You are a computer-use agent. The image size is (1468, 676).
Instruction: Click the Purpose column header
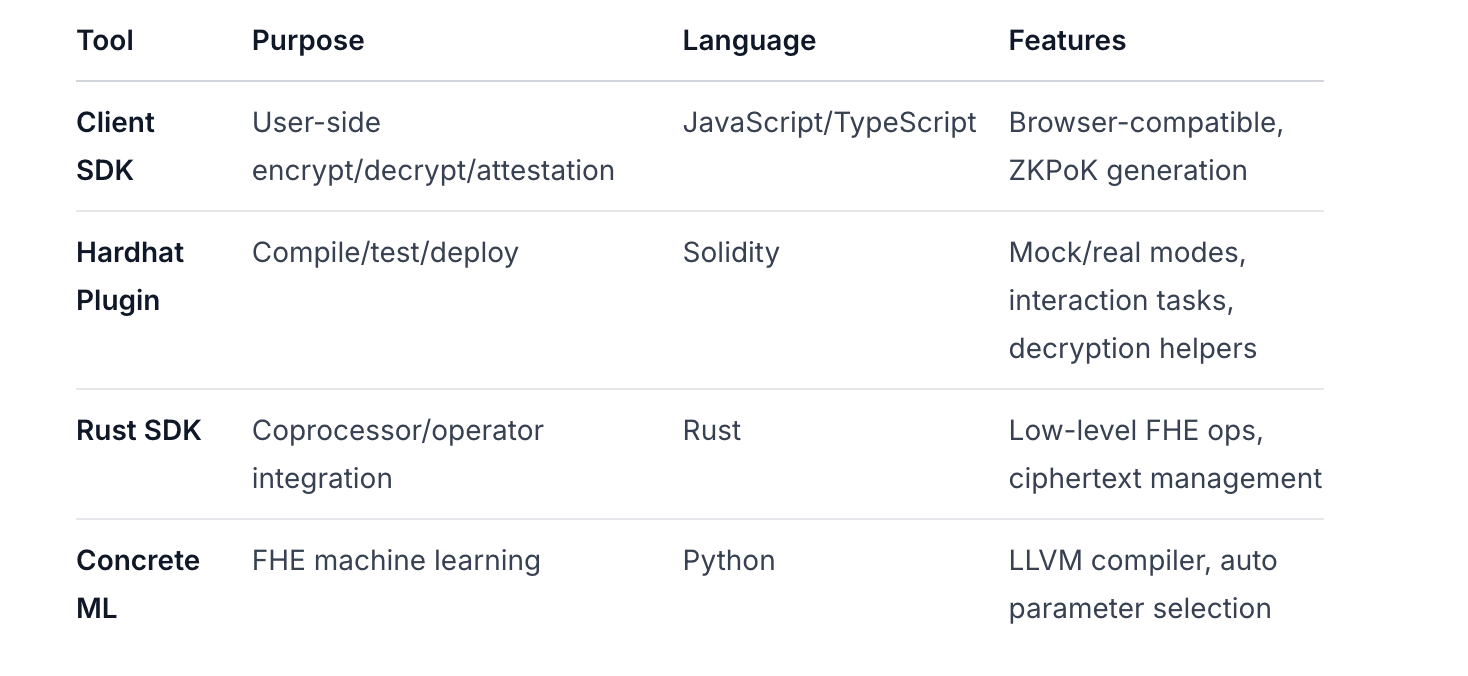click(308, 41)
